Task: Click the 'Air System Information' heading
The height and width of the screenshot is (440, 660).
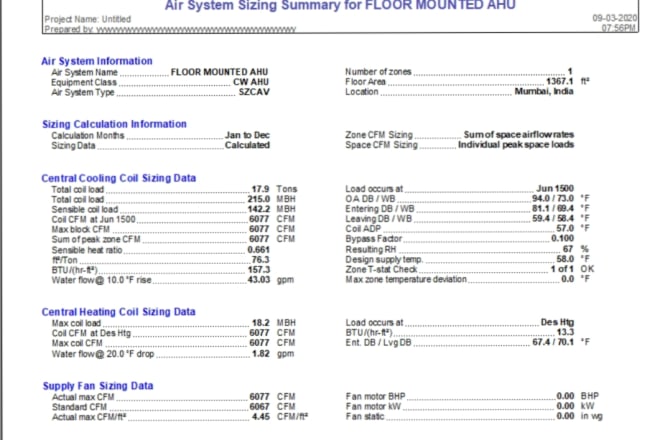Action: 97,61
